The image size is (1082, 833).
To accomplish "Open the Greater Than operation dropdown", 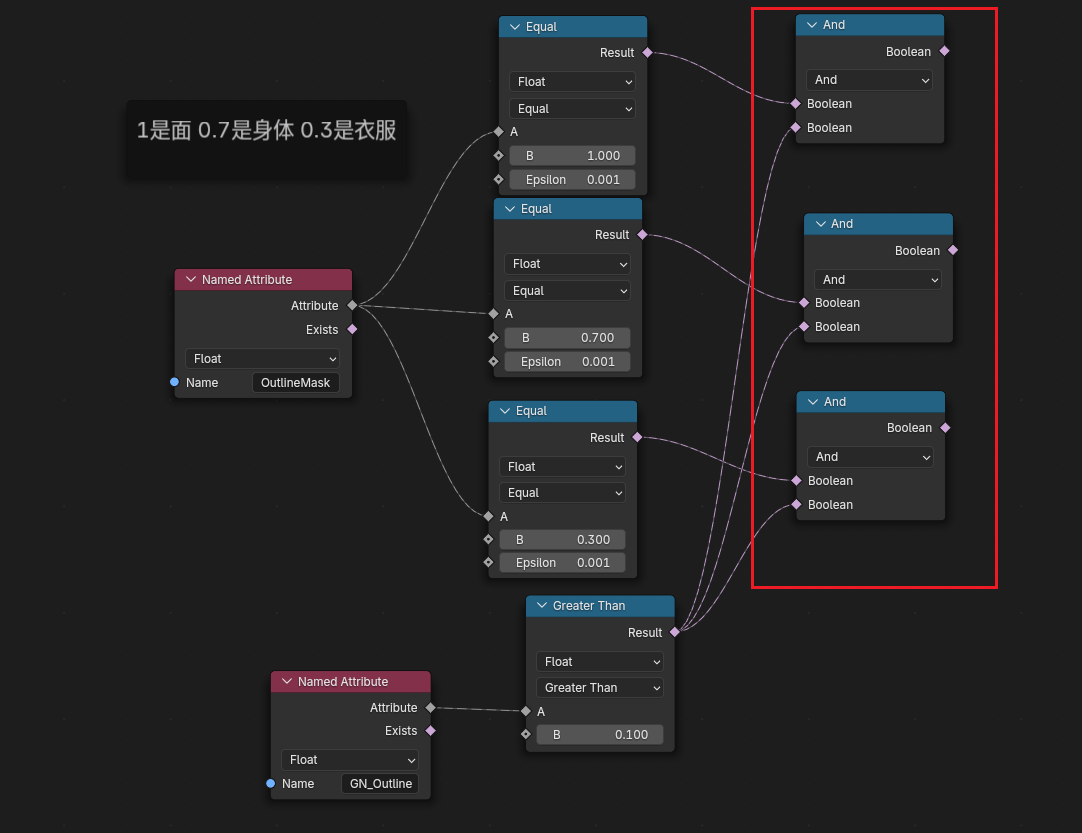I will [x=600, y=688].
